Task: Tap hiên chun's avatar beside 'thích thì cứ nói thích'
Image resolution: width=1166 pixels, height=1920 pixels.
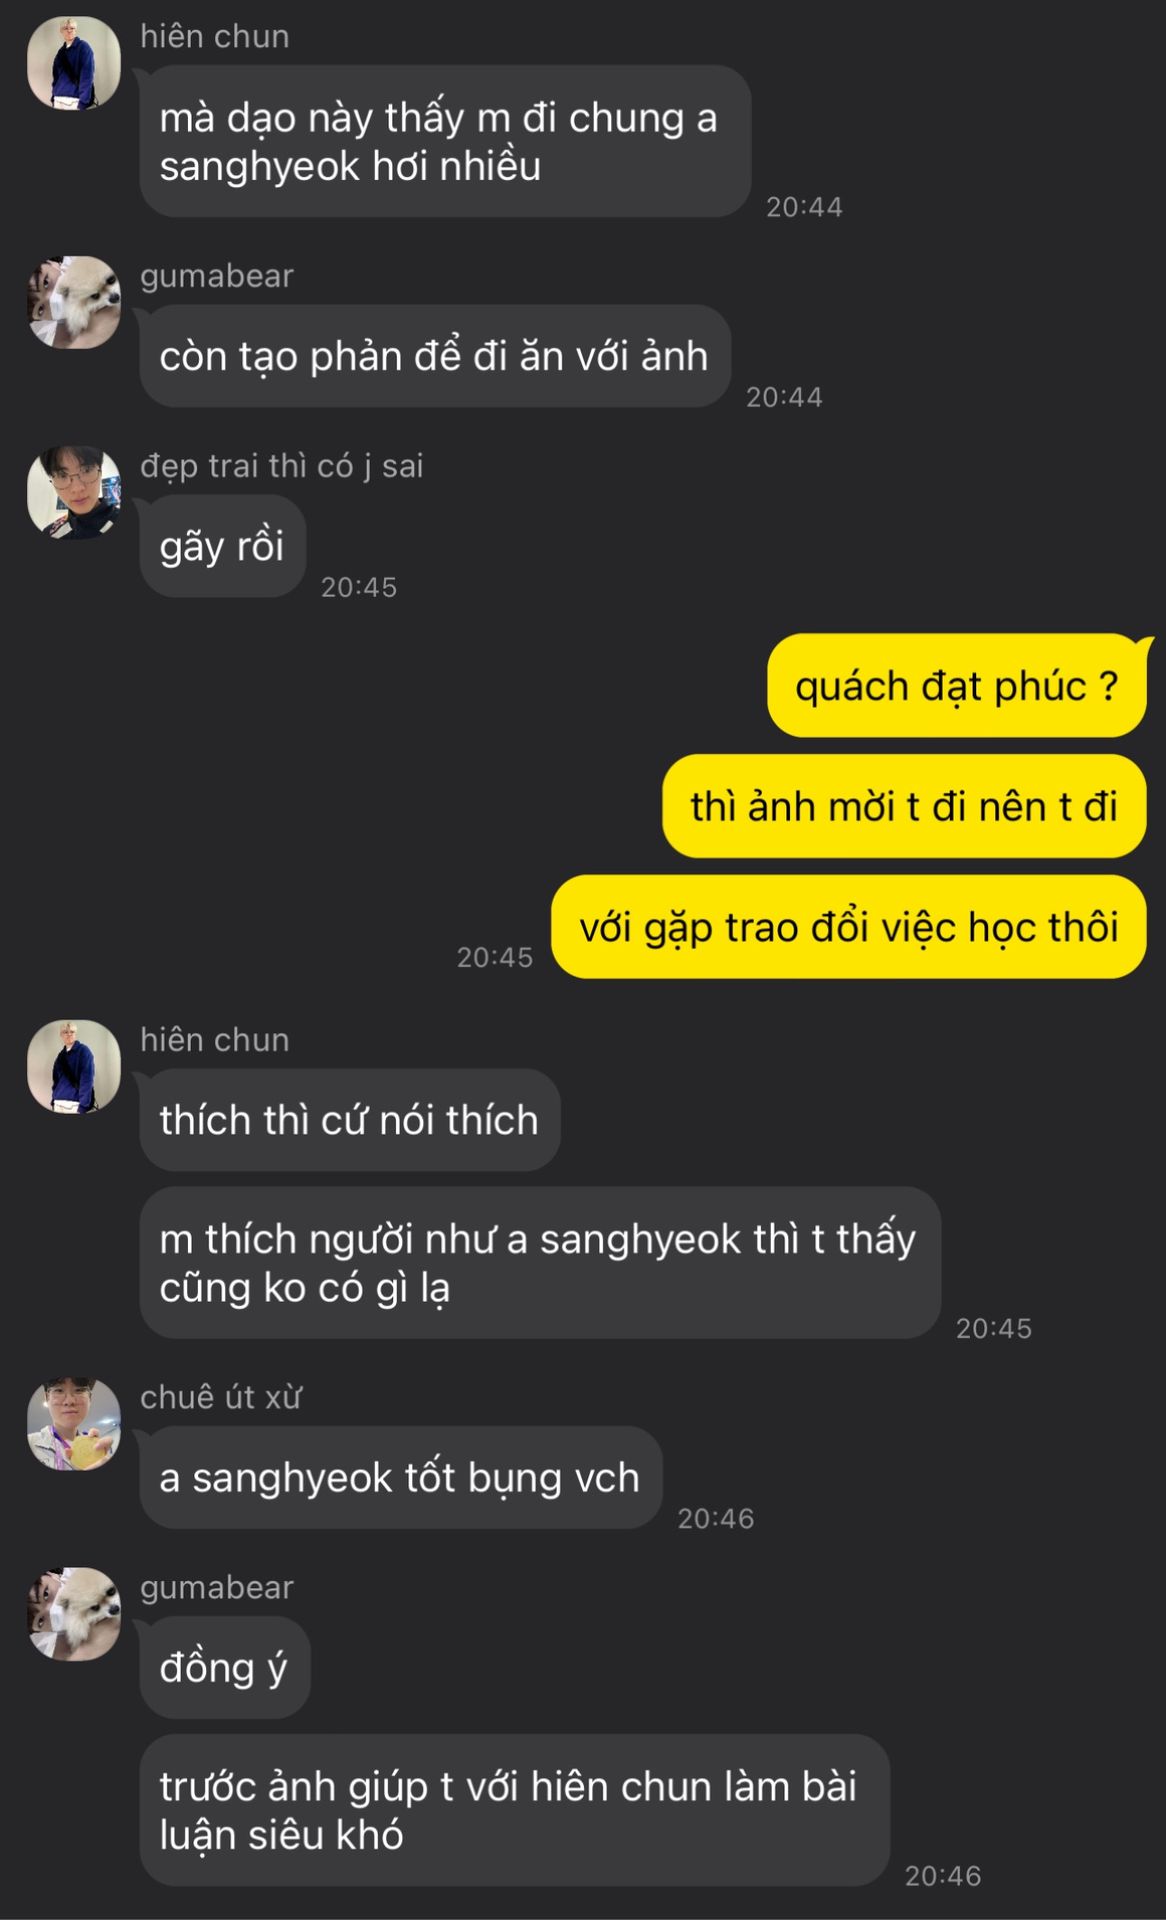Action: coord(74,1066)
